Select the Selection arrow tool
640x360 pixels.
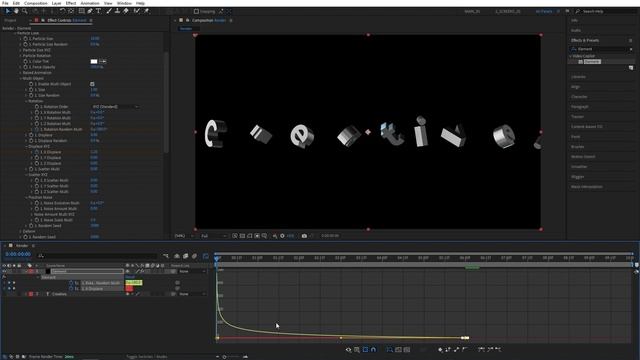click(x=8, y=11)
